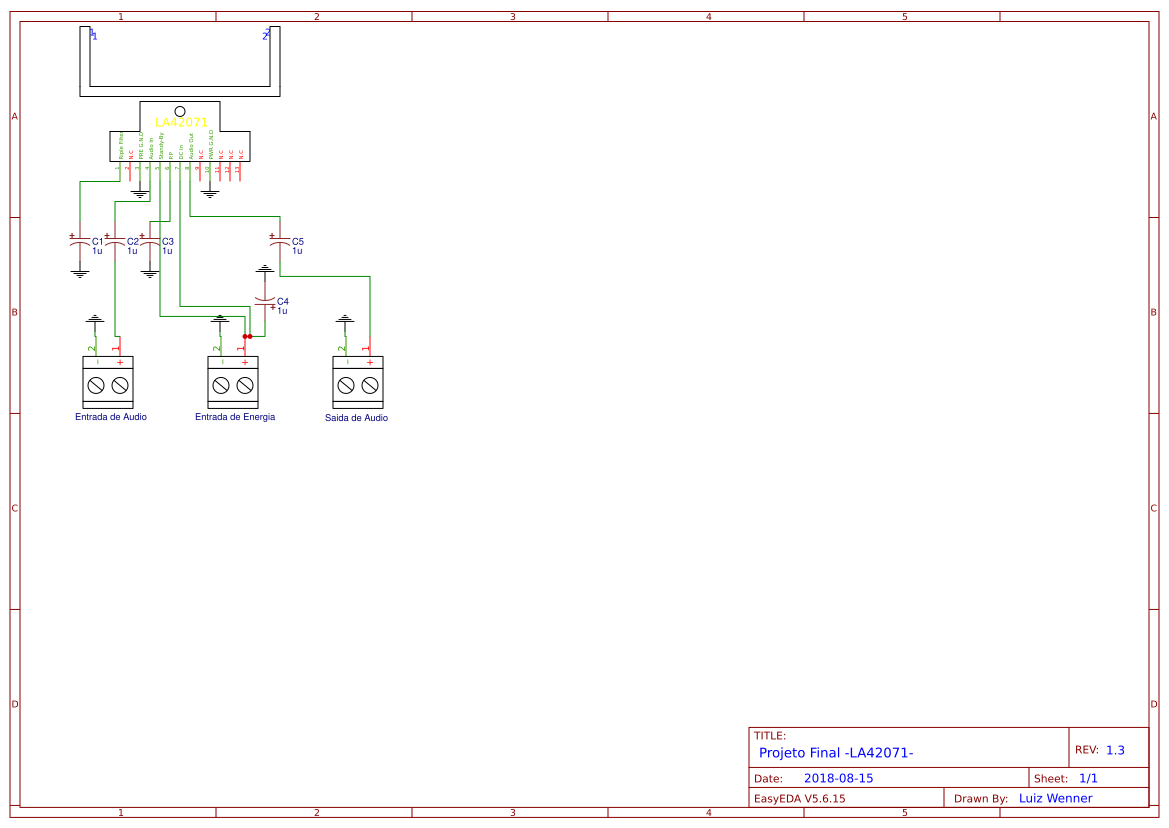
Task: Click the yellow LA42071 name label
Action: tap(181, 122)
